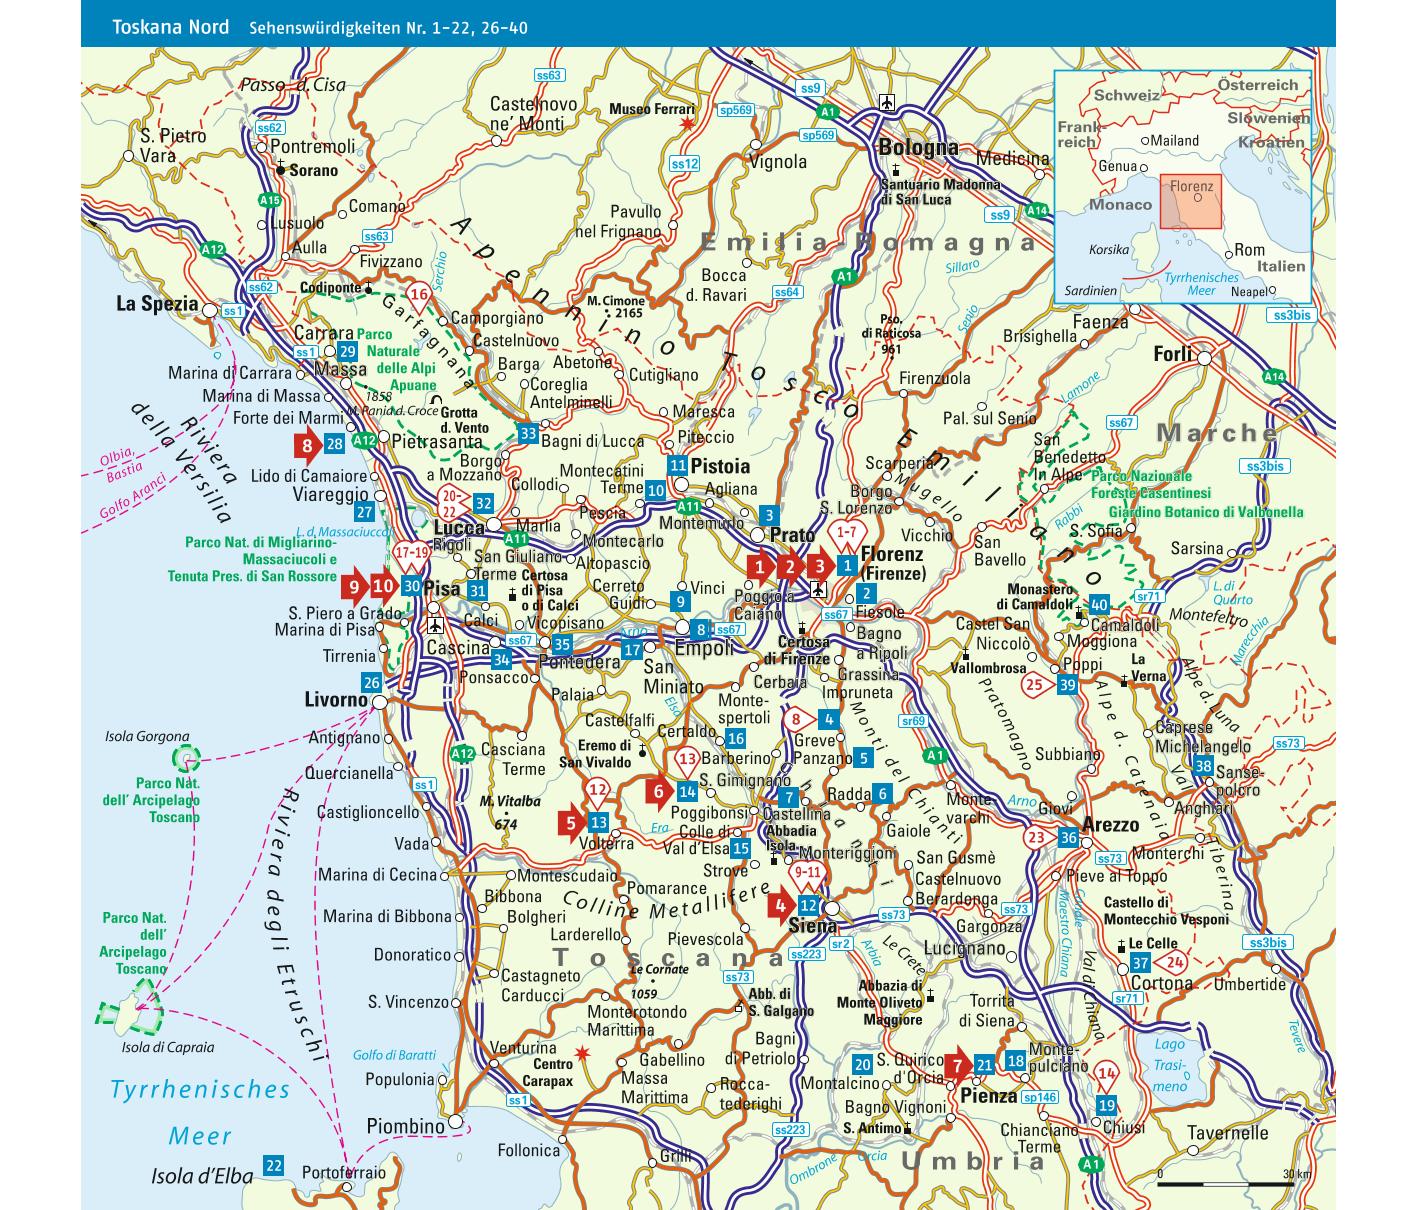Viewport: 1417px width, 1210px height.
Task: Click the red arrow 4 beside Siena
Action: [x=781, y=906]
